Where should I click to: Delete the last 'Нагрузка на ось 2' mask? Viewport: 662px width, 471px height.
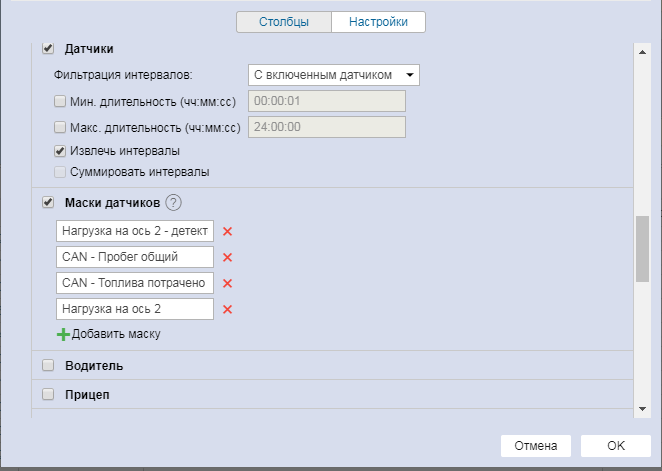coord(227,310)
